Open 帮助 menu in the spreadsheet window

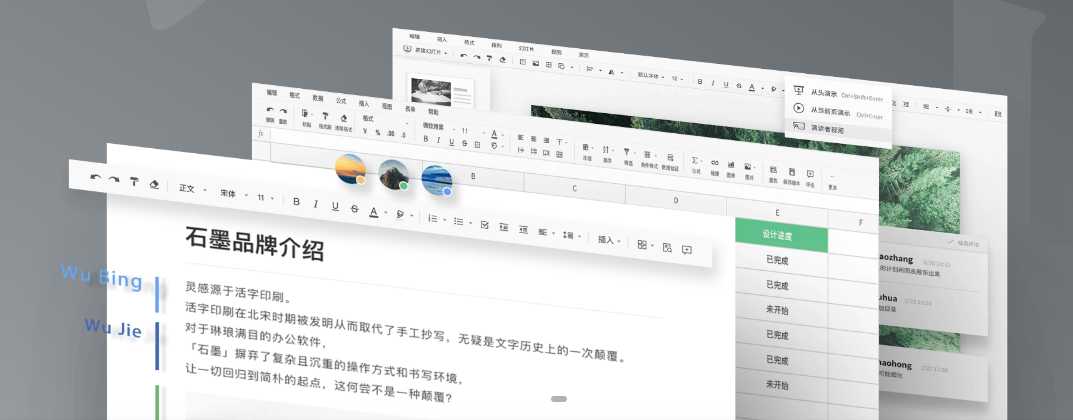[434, 111]
